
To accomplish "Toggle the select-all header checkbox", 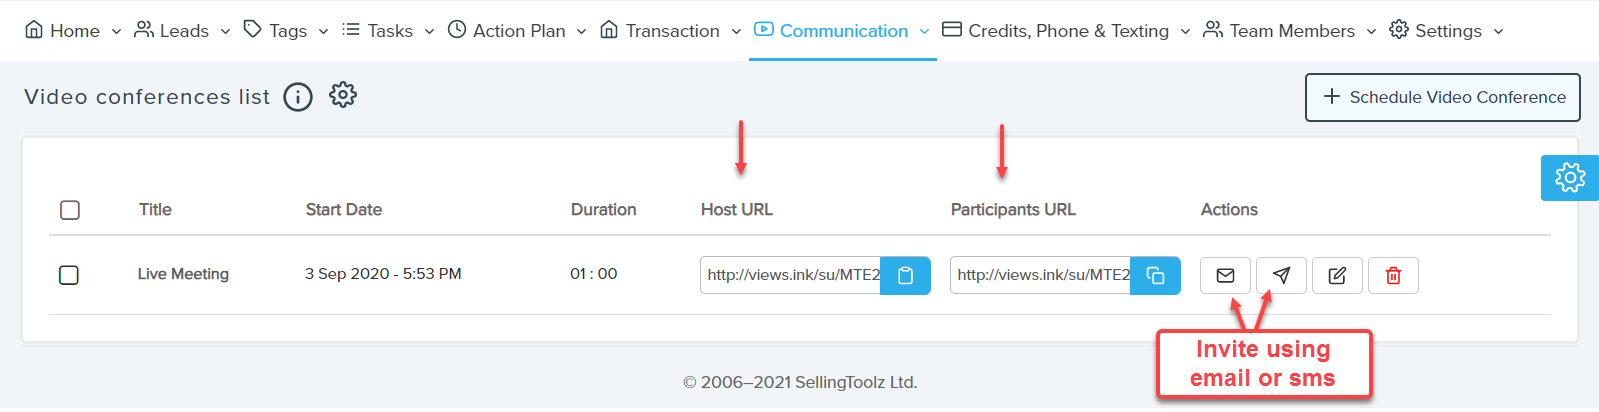I will (70, 210).
